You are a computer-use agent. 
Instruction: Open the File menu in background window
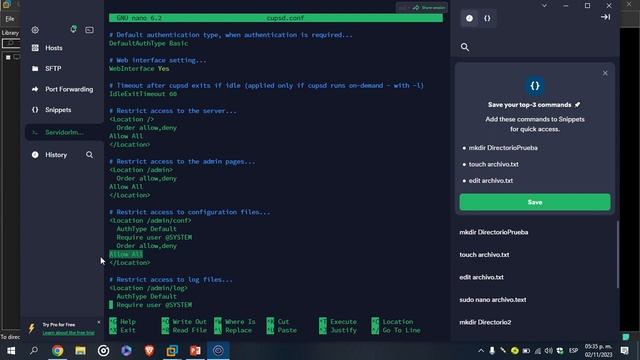point(10,18)
